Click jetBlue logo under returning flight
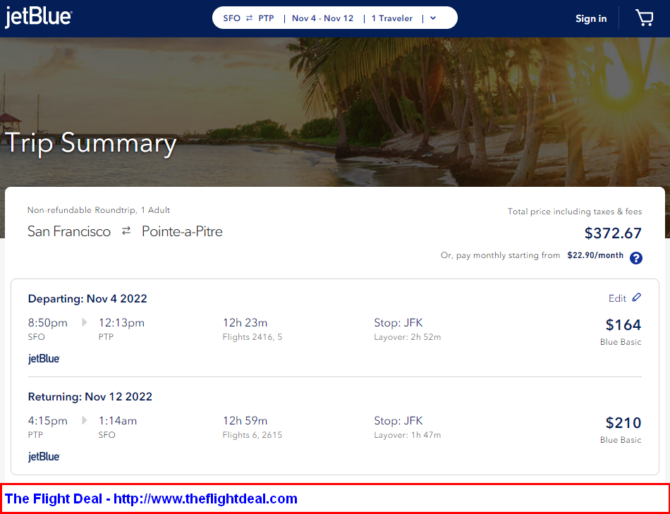670x514 pixels. coord(44,456)
